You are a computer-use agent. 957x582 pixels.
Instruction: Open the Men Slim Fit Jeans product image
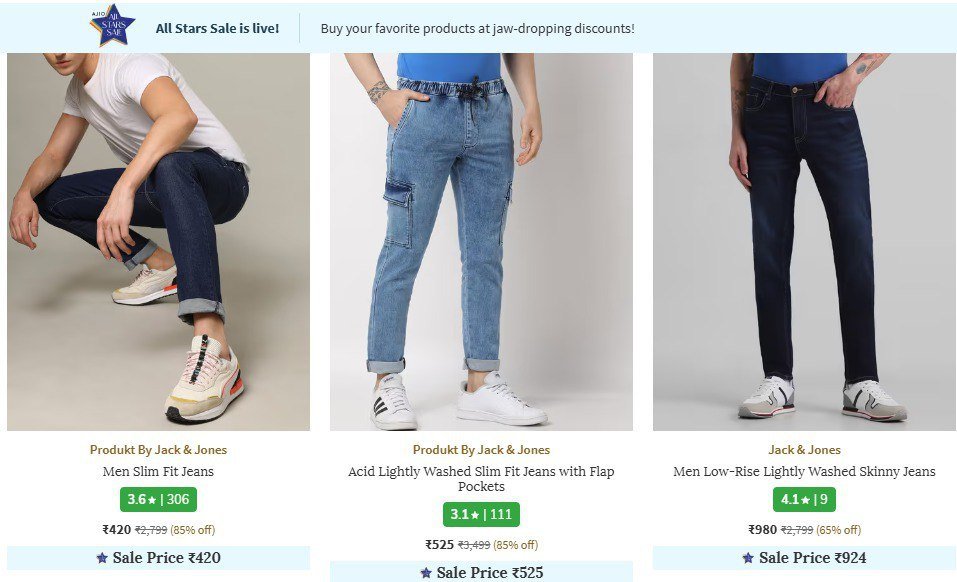(x=158, y=242)
